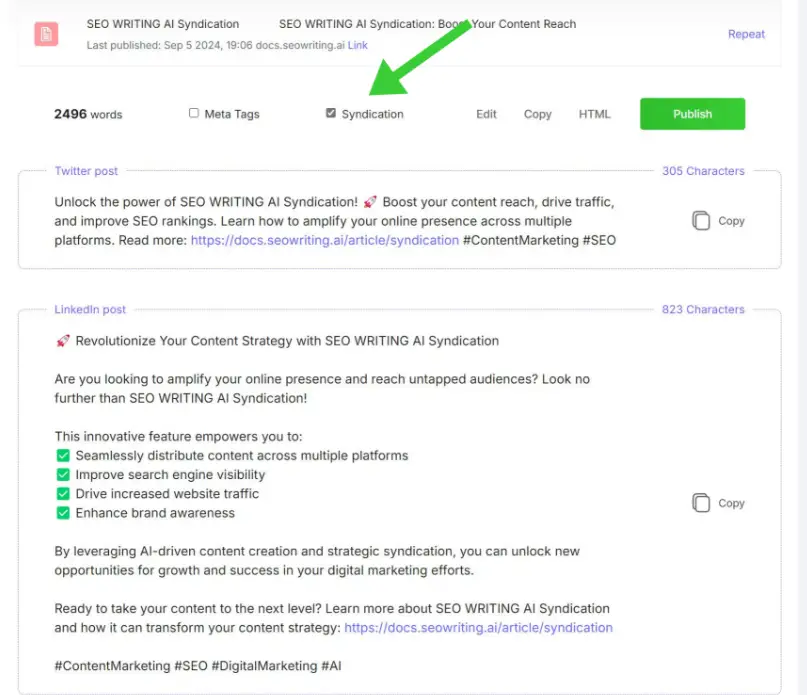Click the Copy label beside the Twitter post
This screenshot has width=807, height=695.
coord(731,221)
